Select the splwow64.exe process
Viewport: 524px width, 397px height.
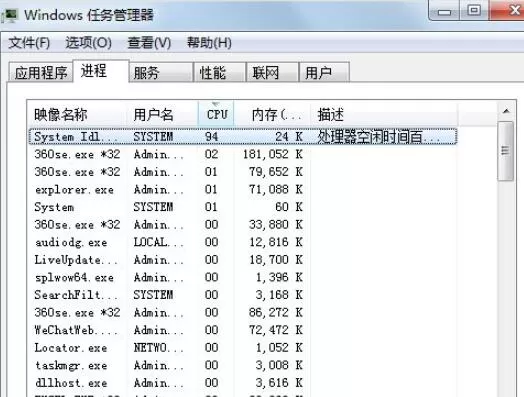pyautogui.click(x=243, y=277)
